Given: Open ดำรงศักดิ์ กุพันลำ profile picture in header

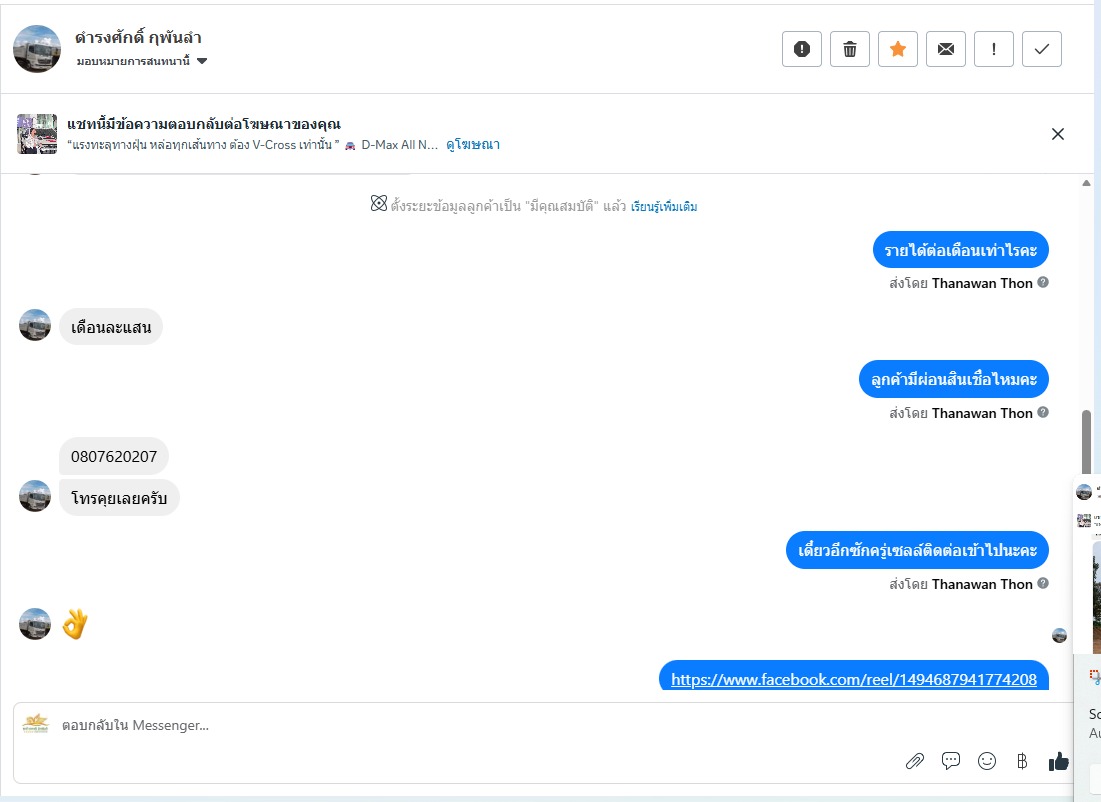Looking at the screenshot, I should point(37,49).
